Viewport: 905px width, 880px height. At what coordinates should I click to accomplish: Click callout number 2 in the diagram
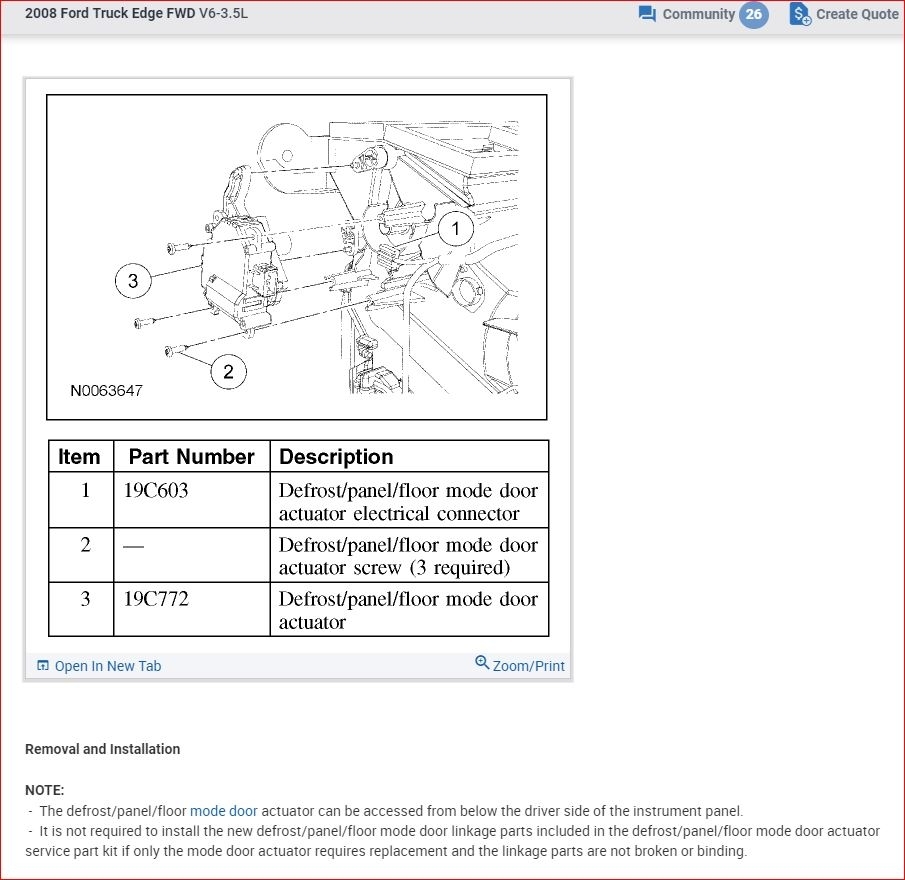pyautogui.click(x=229, y=372)
